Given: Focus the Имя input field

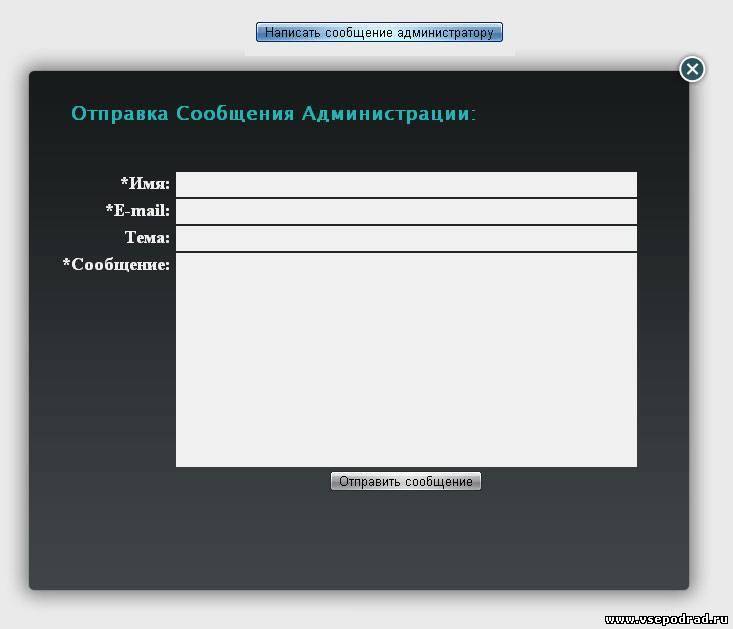Looking at the screenshot, I should click(406, 184).
